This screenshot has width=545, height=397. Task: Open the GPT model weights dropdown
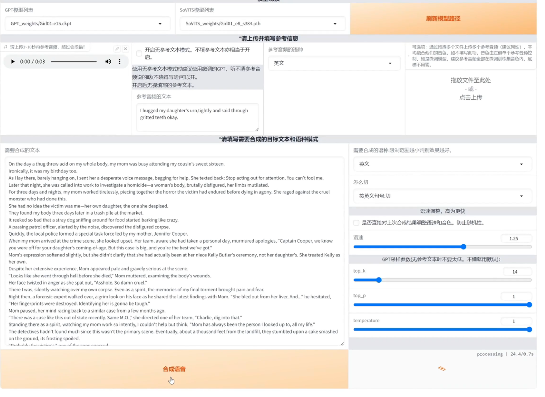[88, 24]
